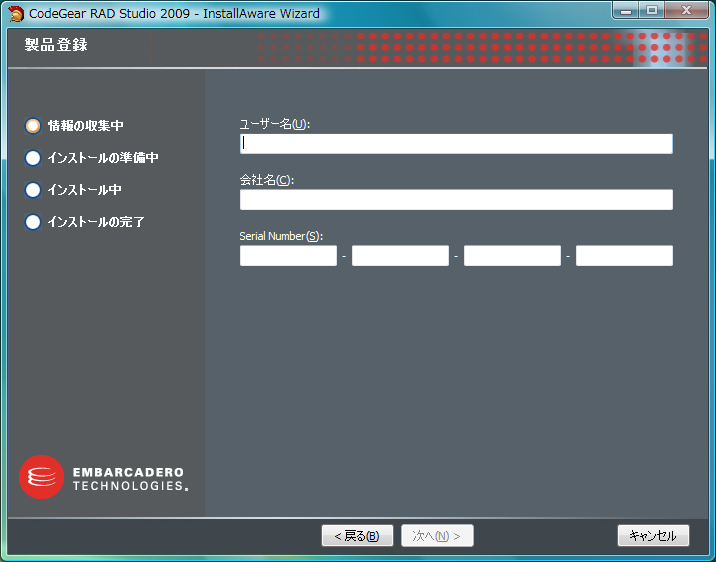The height and width of the screenshot is (562, 716).
Task: Click the ユーザー名(U): label
Action: (275, 124)
